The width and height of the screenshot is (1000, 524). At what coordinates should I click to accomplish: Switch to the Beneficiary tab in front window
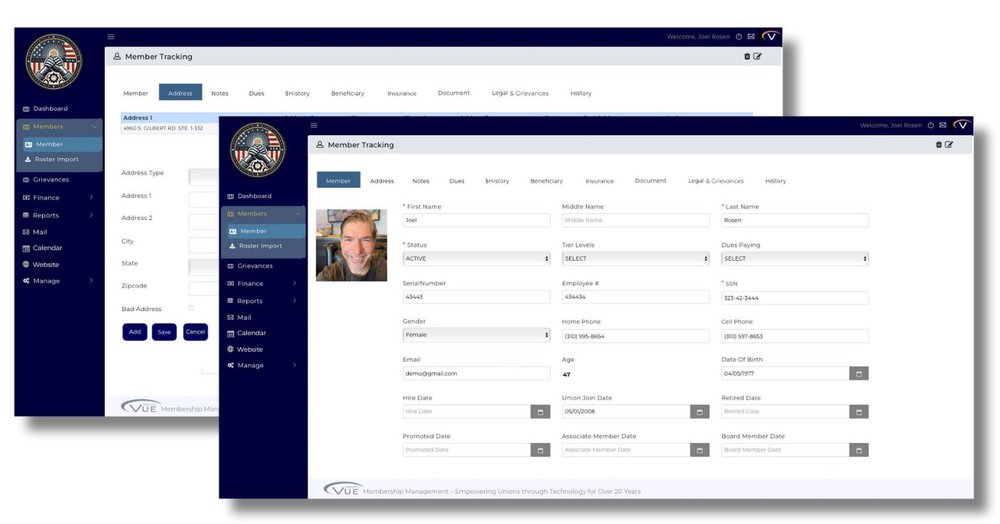547,181
